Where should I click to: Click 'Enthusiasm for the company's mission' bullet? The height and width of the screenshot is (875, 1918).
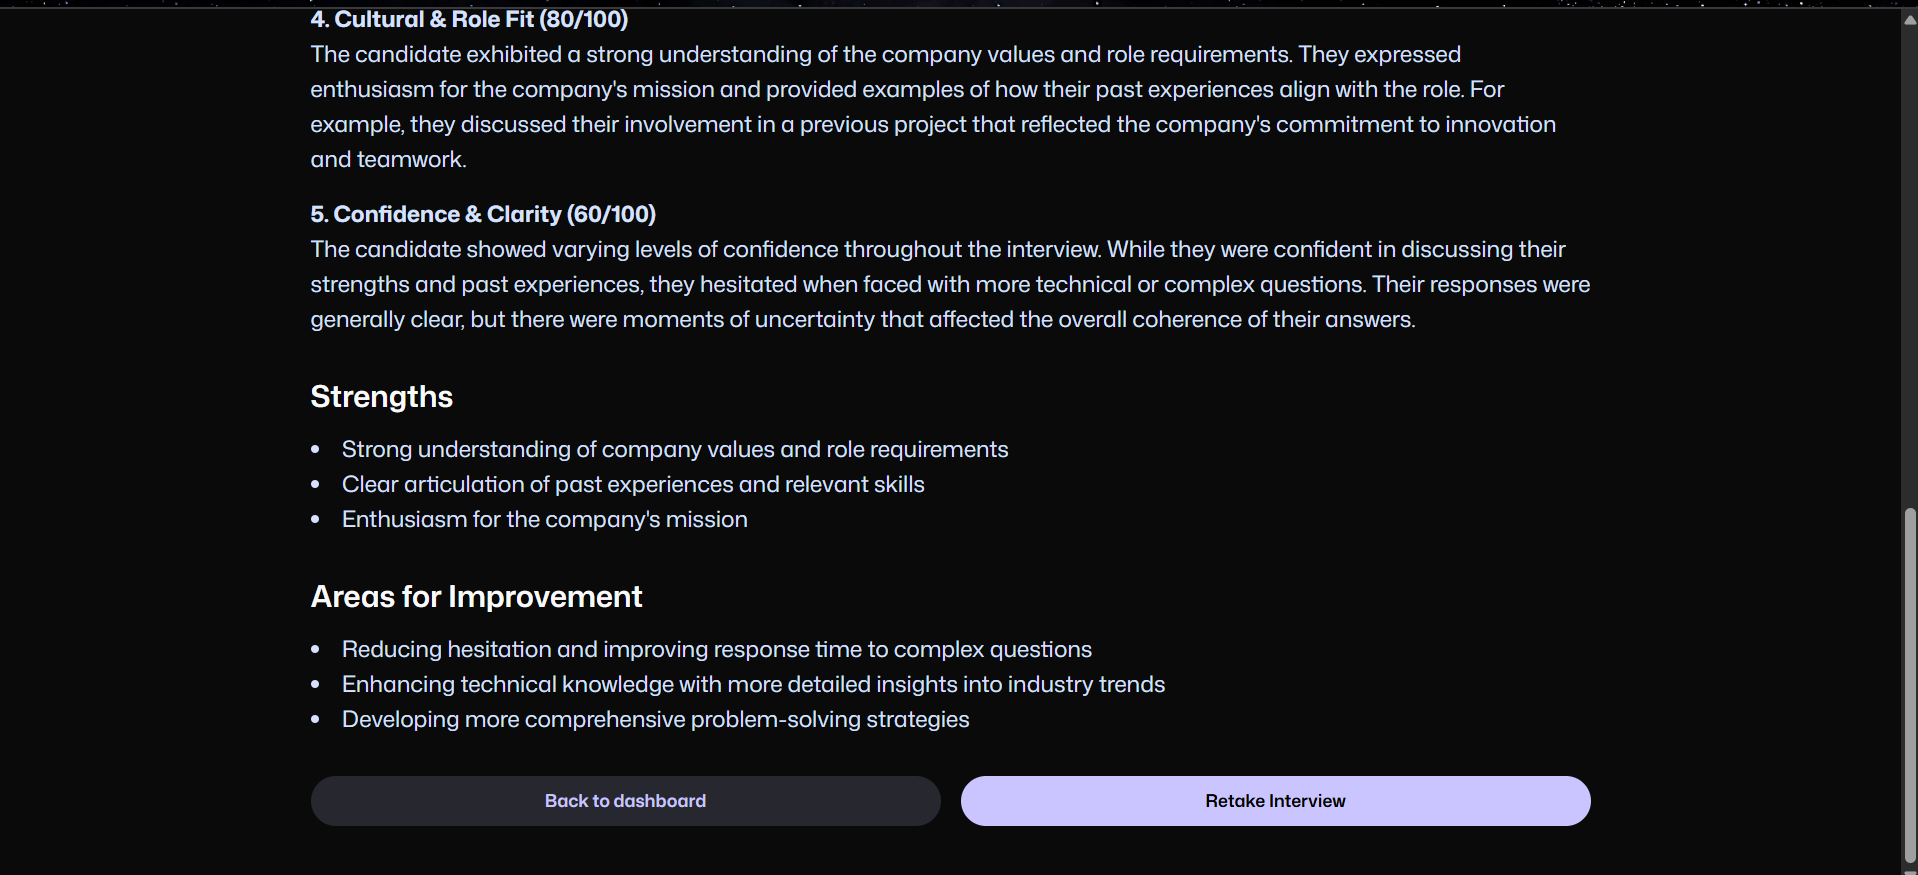click(x=544, y=520)
